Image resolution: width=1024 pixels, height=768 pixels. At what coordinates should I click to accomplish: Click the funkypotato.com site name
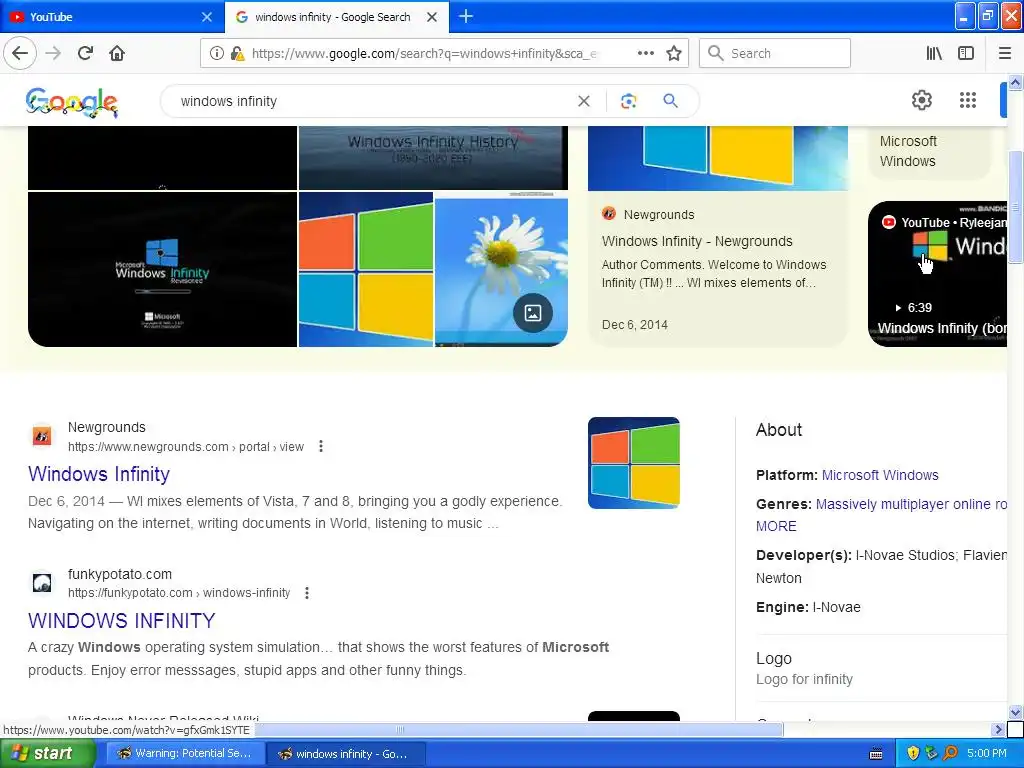pos(120,574)
